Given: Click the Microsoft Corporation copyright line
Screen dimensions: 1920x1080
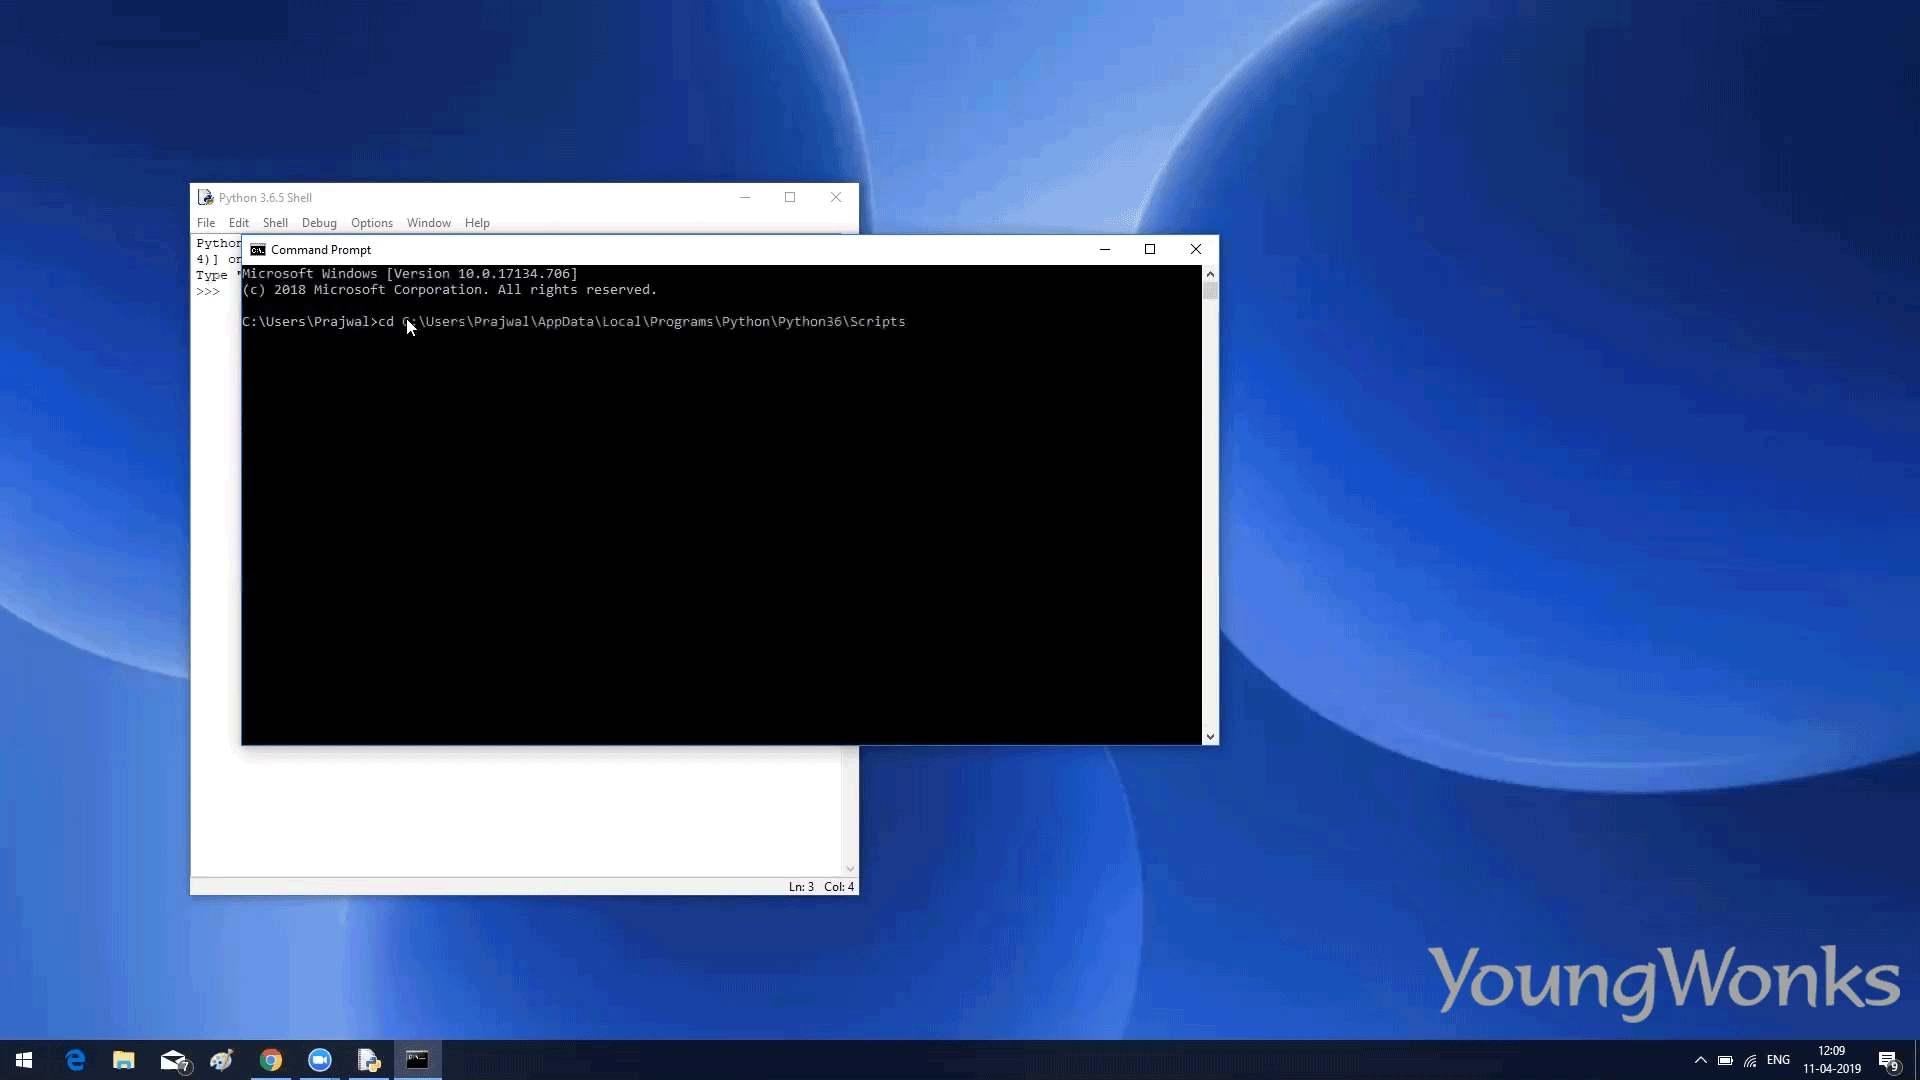Looking at the screenshot, I should (x=449, y=290).
